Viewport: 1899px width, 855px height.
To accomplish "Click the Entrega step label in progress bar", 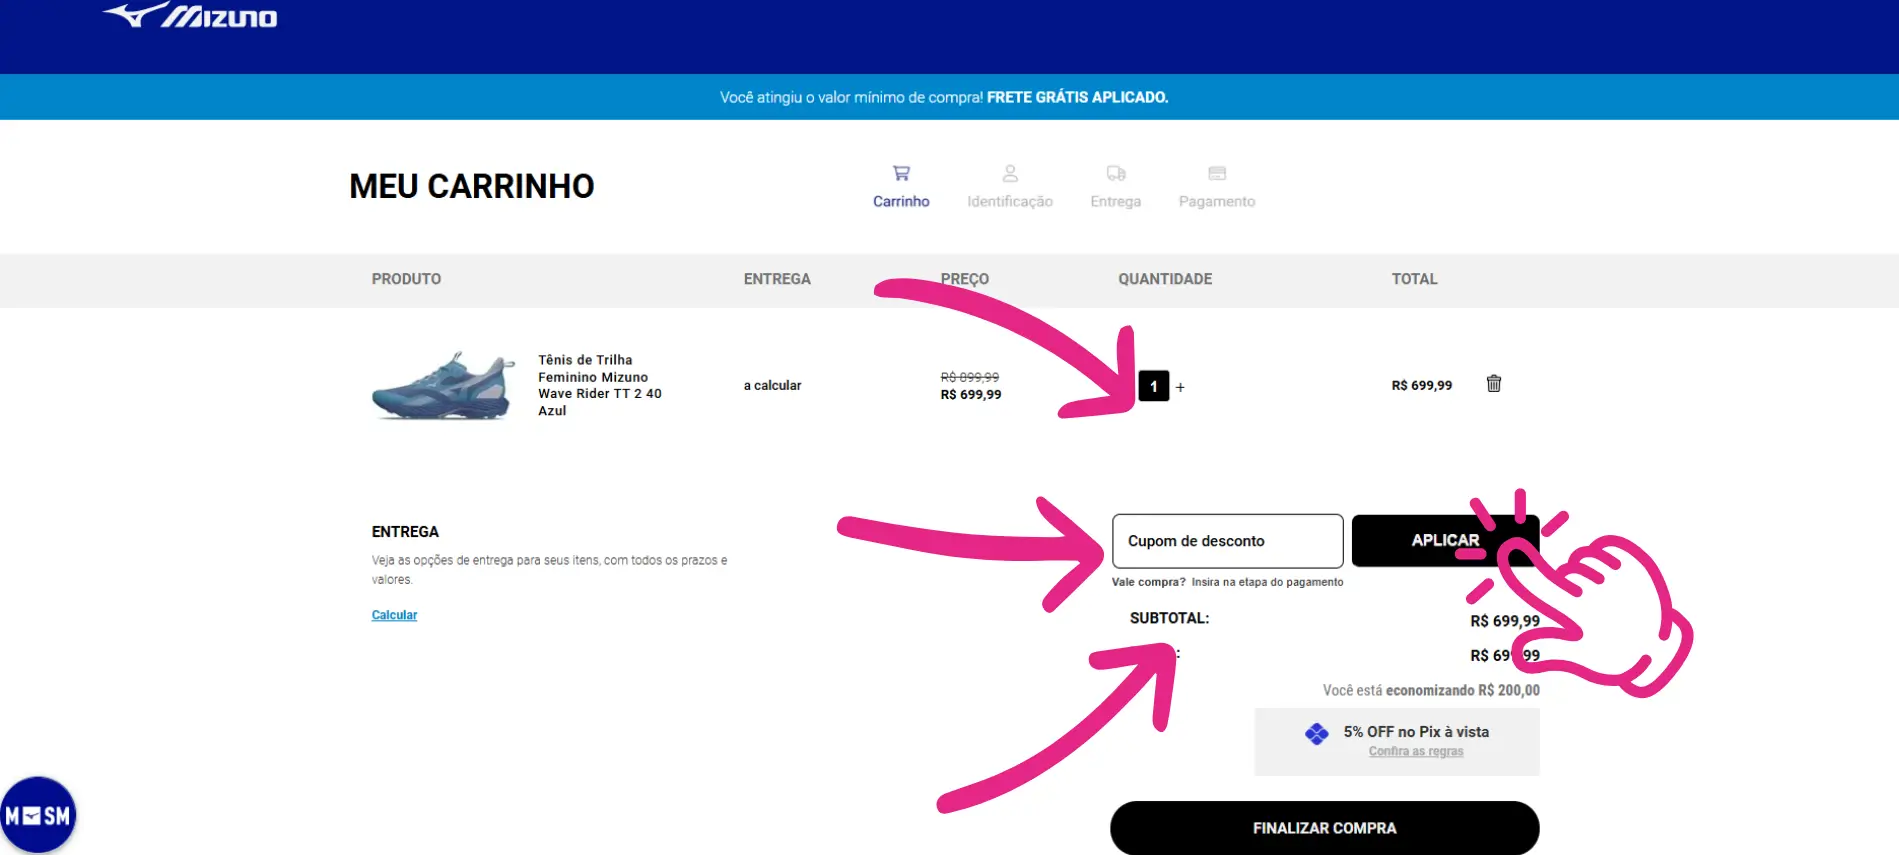I will pyautogui.click(x=1116, y=201).
